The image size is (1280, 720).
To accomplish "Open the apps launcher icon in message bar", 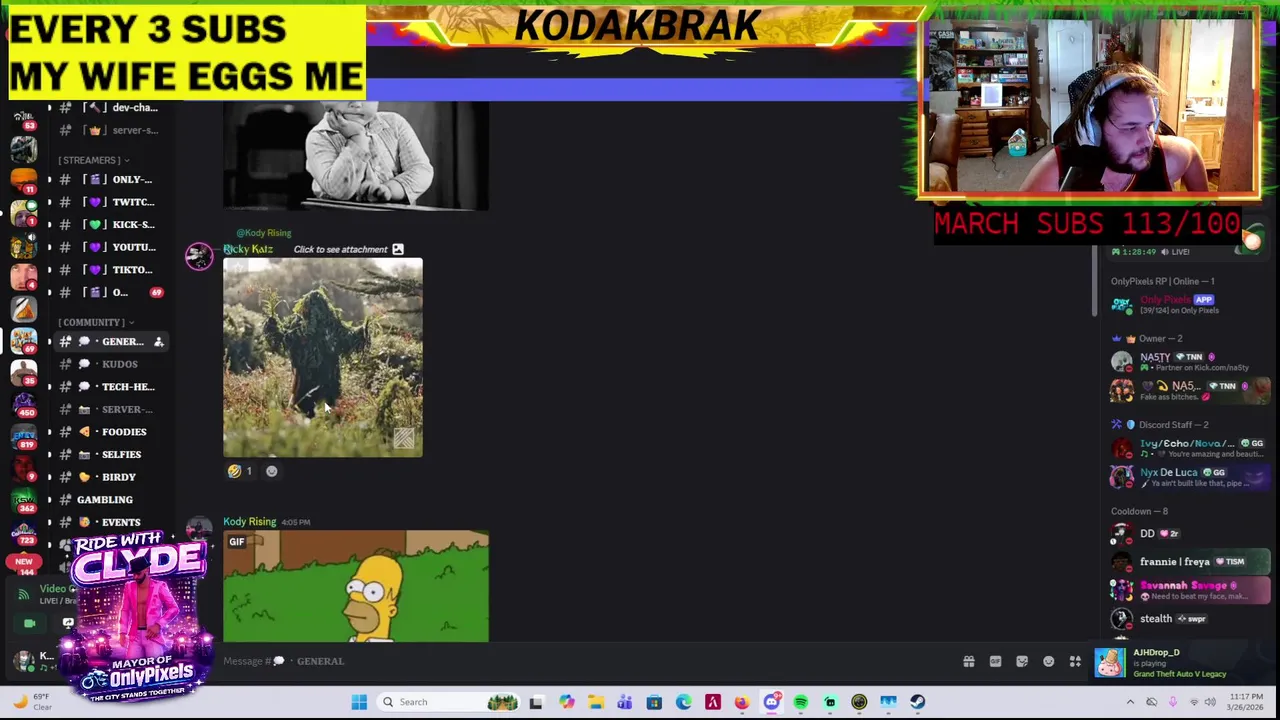I will point(1075,661).
